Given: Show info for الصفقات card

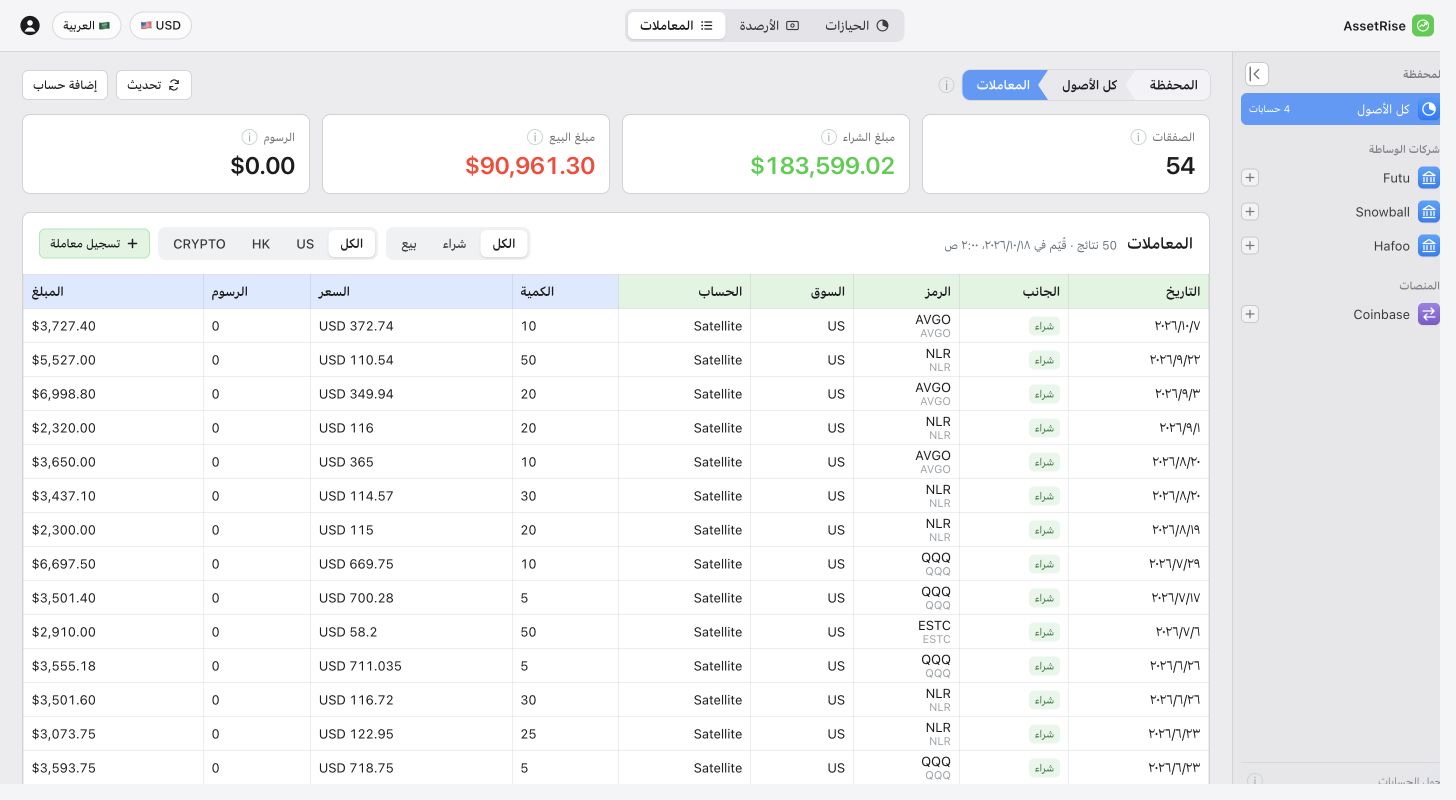Looking at the screenshot, I should 1138,137.
